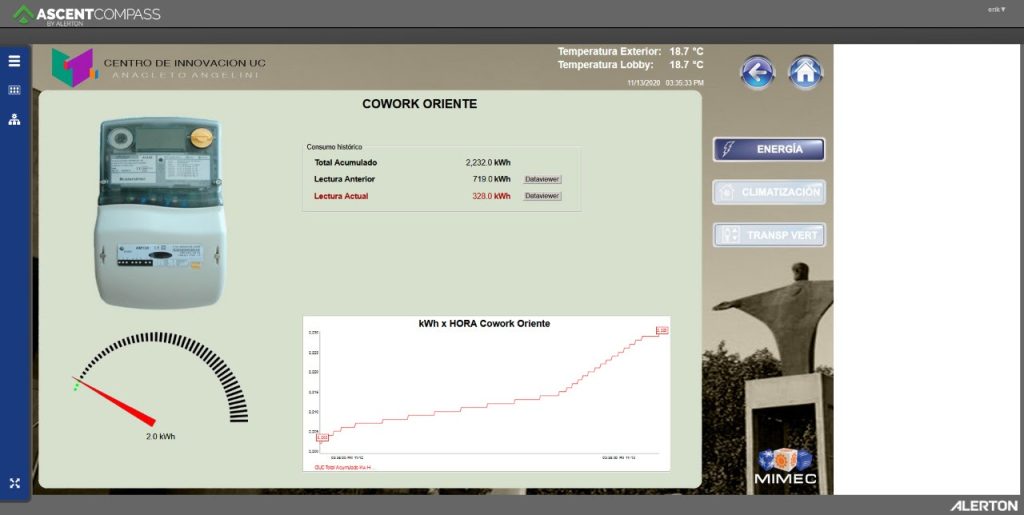Click the 2.0 kWh gauge needle
1024x515 pixels.
click(118, 401)
